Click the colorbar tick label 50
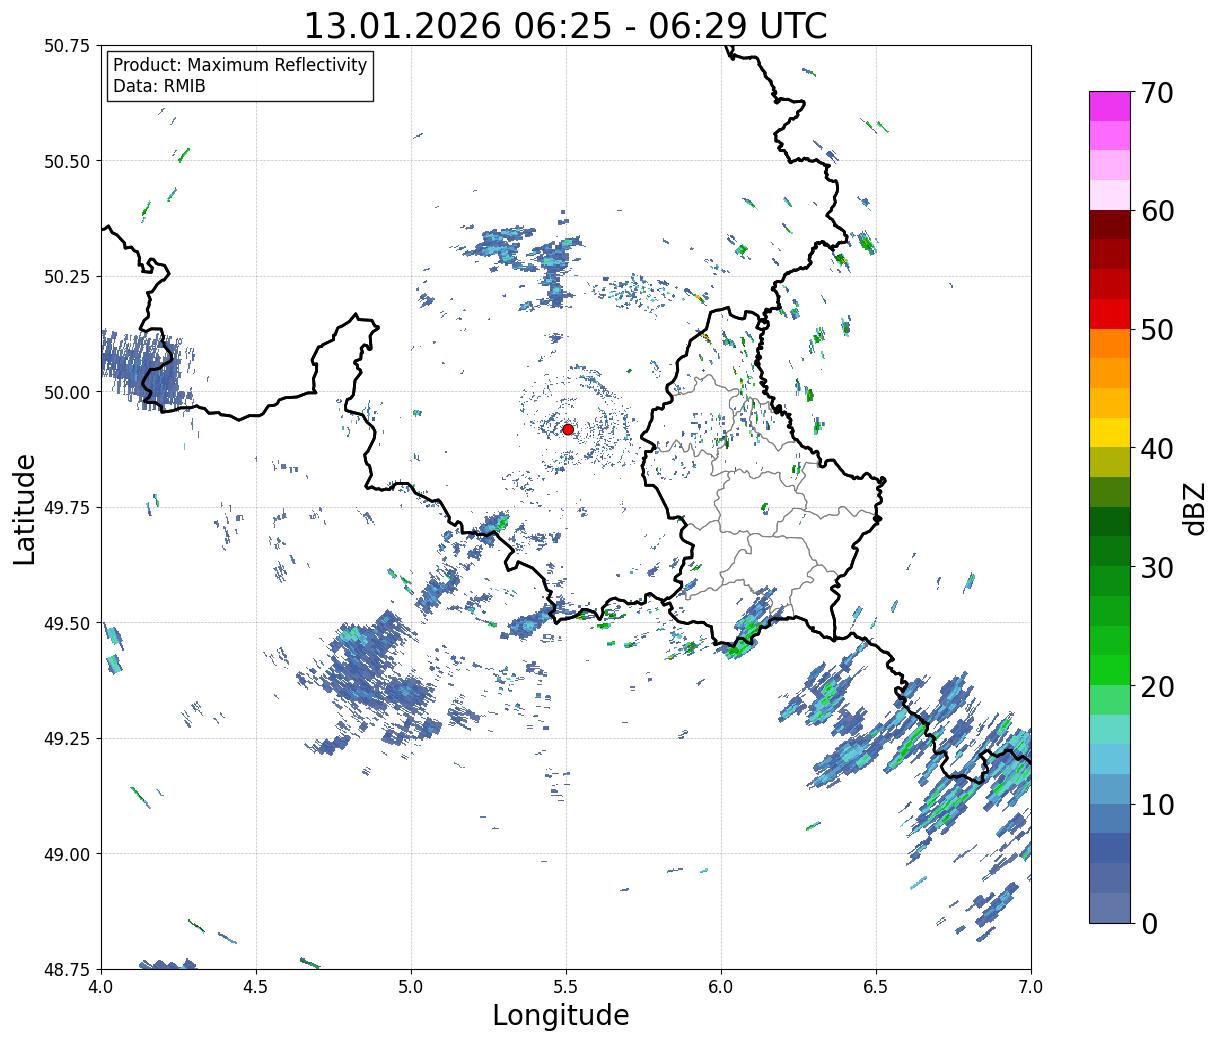This screenshot has height=1040, width=1219. [1157, 330]
